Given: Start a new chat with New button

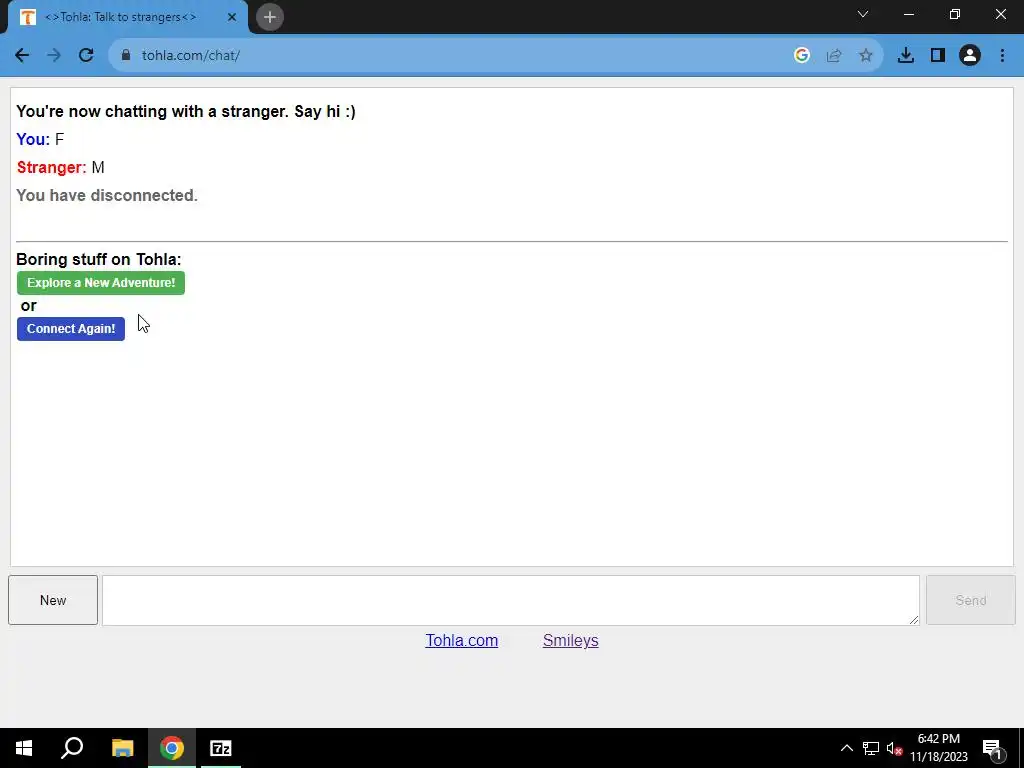Looking at the screenshot, I should pos(53,600).
